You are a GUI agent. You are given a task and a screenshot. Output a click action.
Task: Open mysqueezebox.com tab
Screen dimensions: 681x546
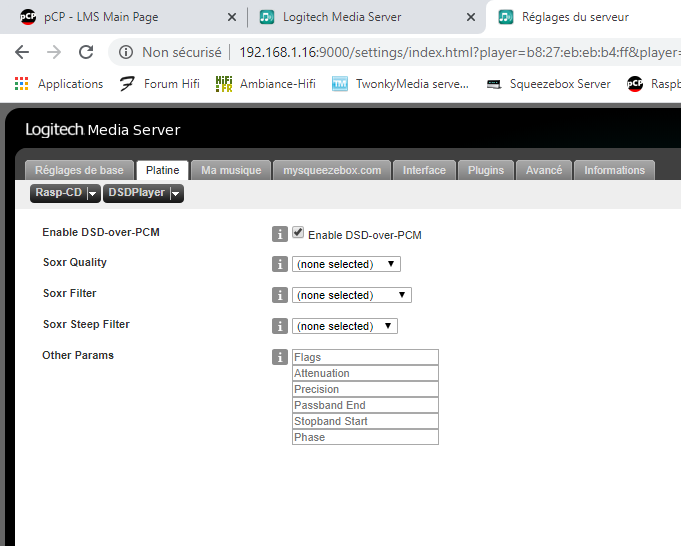pyautogui.click(x=332, y=170)
